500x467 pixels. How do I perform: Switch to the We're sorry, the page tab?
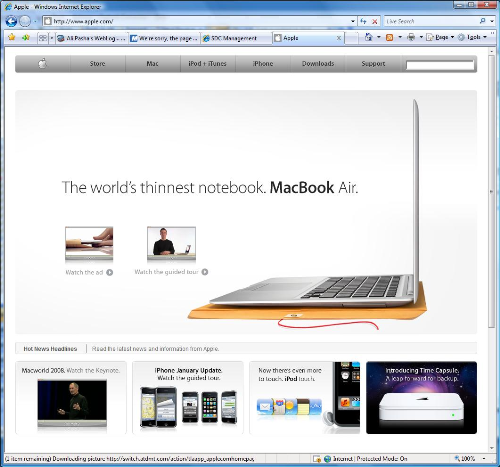coord(165,38)
